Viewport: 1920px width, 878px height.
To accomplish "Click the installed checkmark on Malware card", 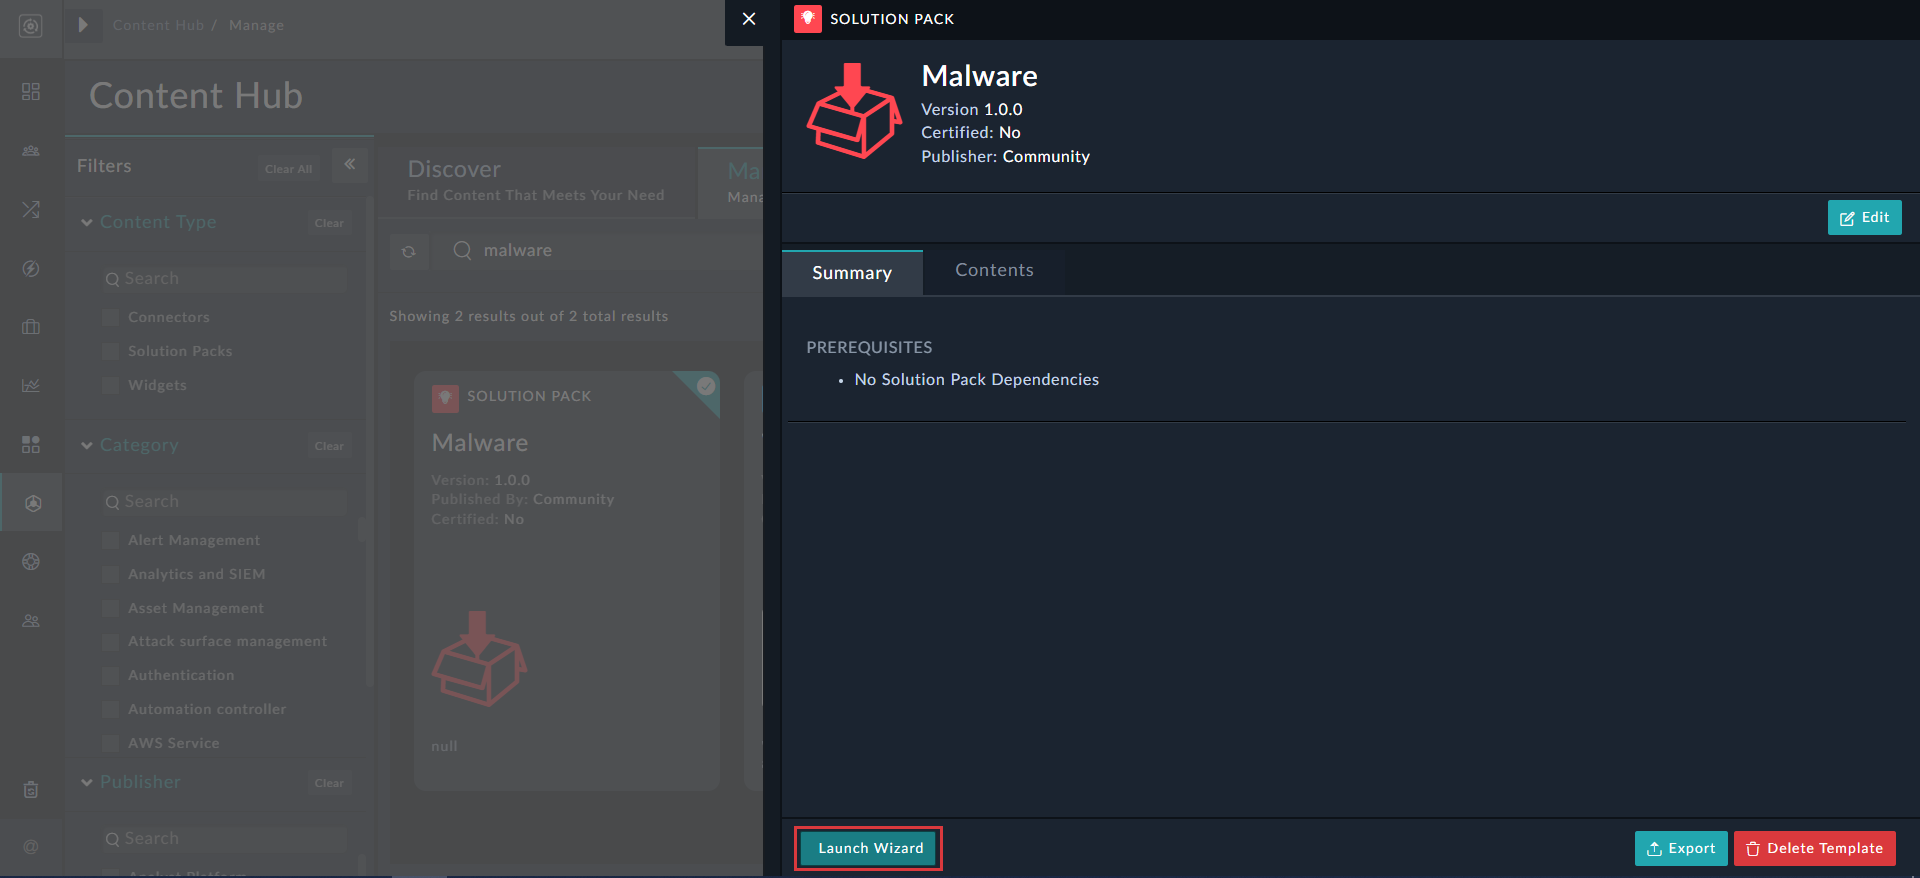I will click(x=706, y=385).
